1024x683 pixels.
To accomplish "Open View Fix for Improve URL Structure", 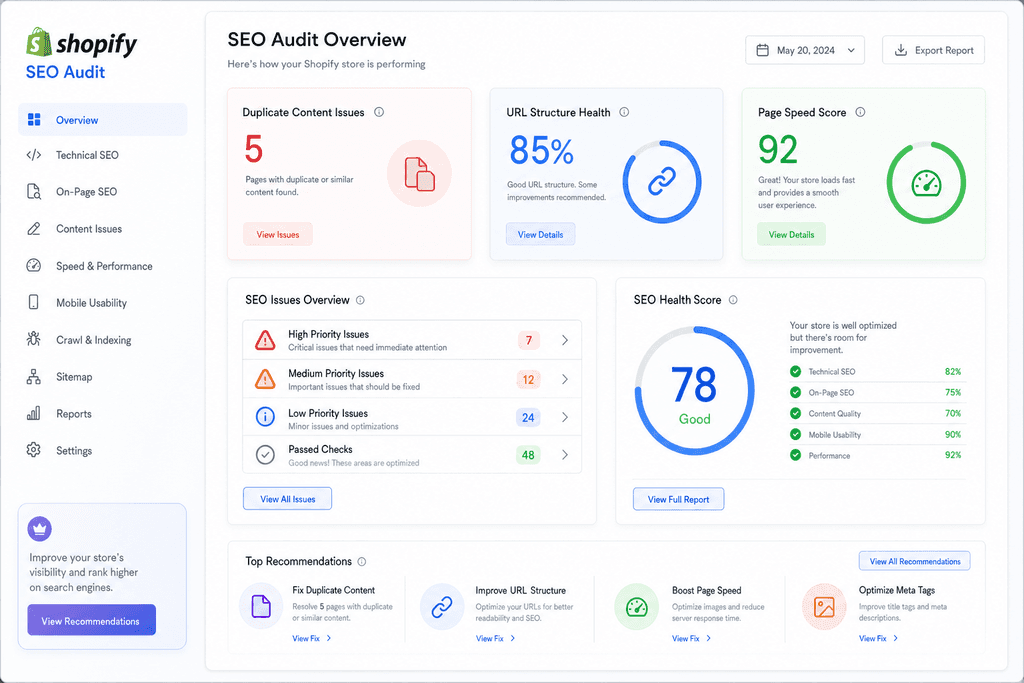I will (x=495, y=639).
